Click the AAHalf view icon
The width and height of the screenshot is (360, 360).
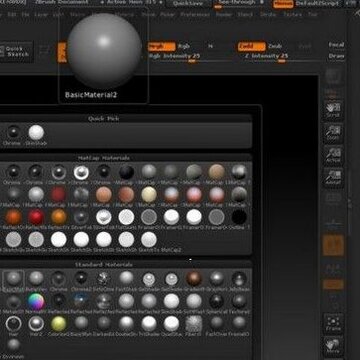coord(333,177)
